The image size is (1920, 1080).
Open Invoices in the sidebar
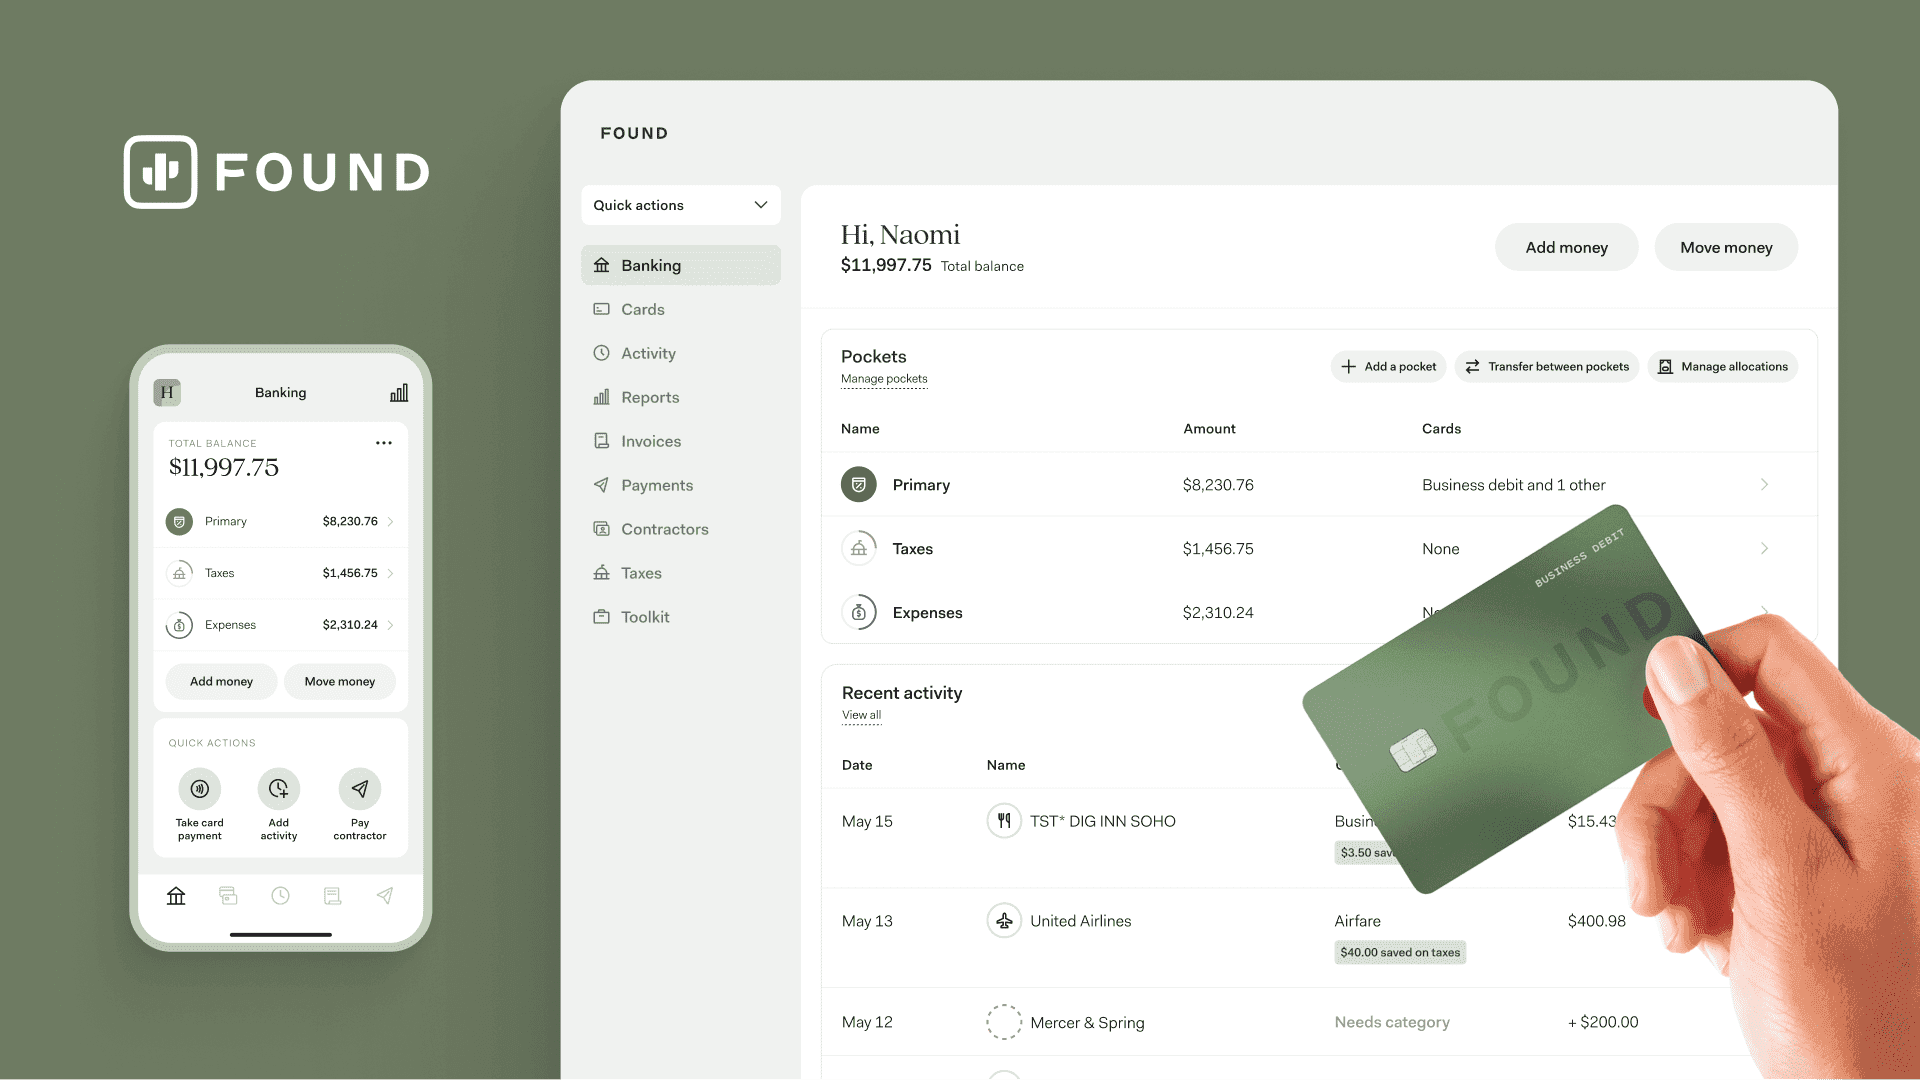tap(650, 441)
